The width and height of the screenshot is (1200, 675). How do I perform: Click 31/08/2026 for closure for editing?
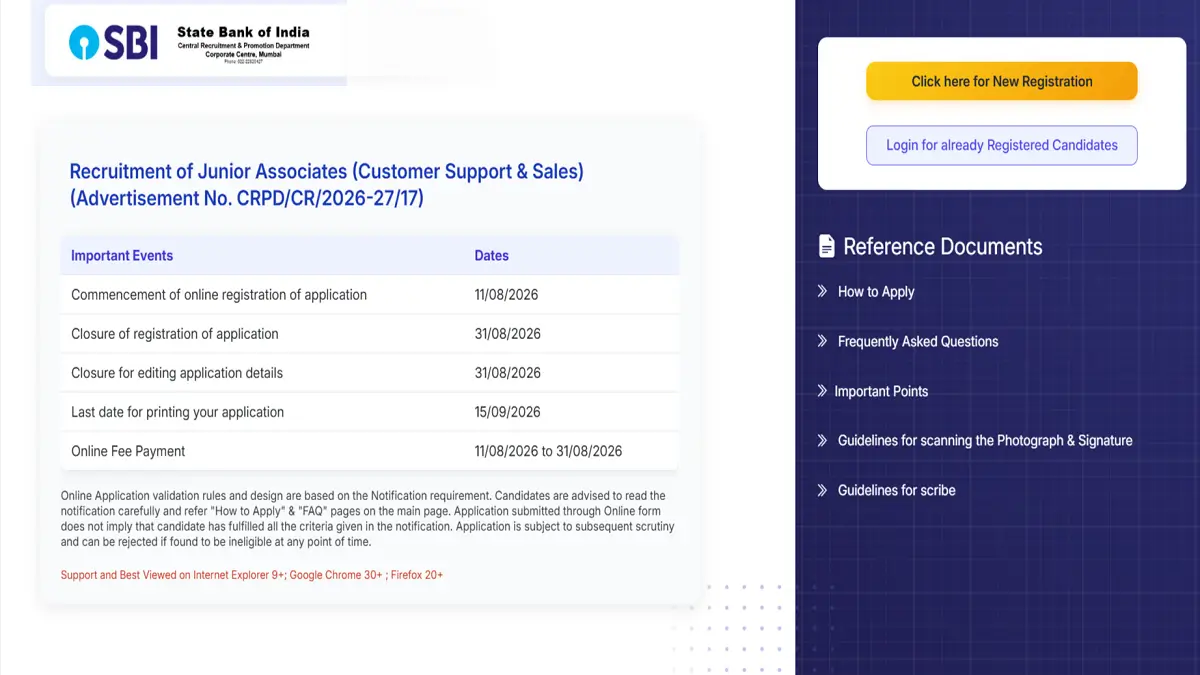[507, 373]
